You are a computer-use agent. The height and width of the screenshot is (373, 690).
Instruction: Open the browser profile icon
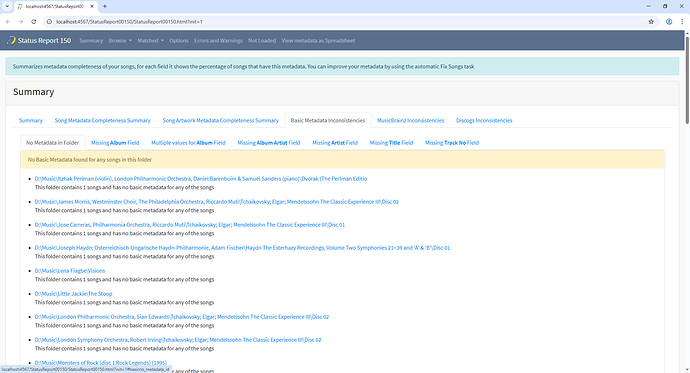click(669, 22)
